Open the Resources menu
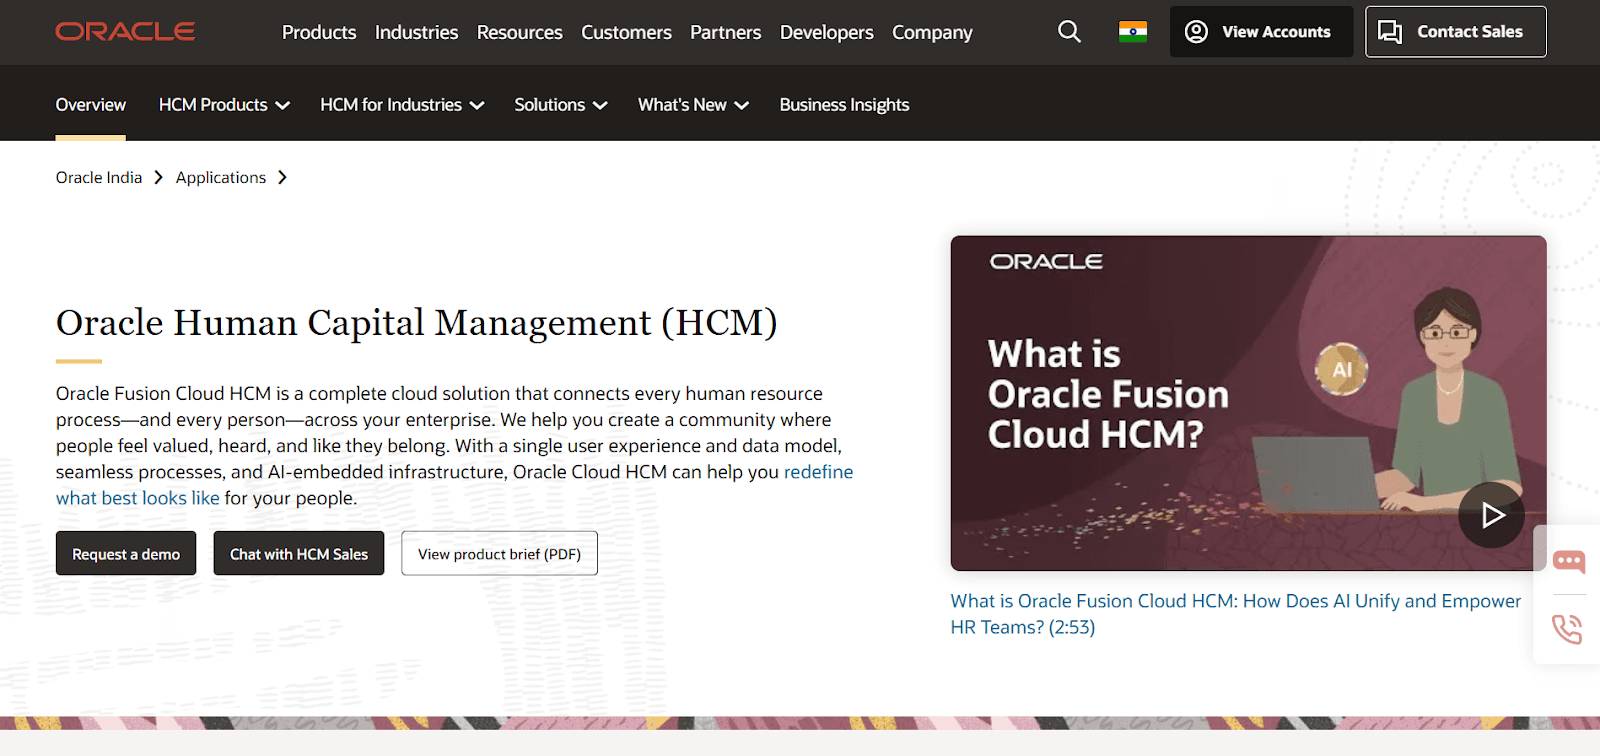The height and width of the screenshot is (756, 1600). tap(520, 32)
